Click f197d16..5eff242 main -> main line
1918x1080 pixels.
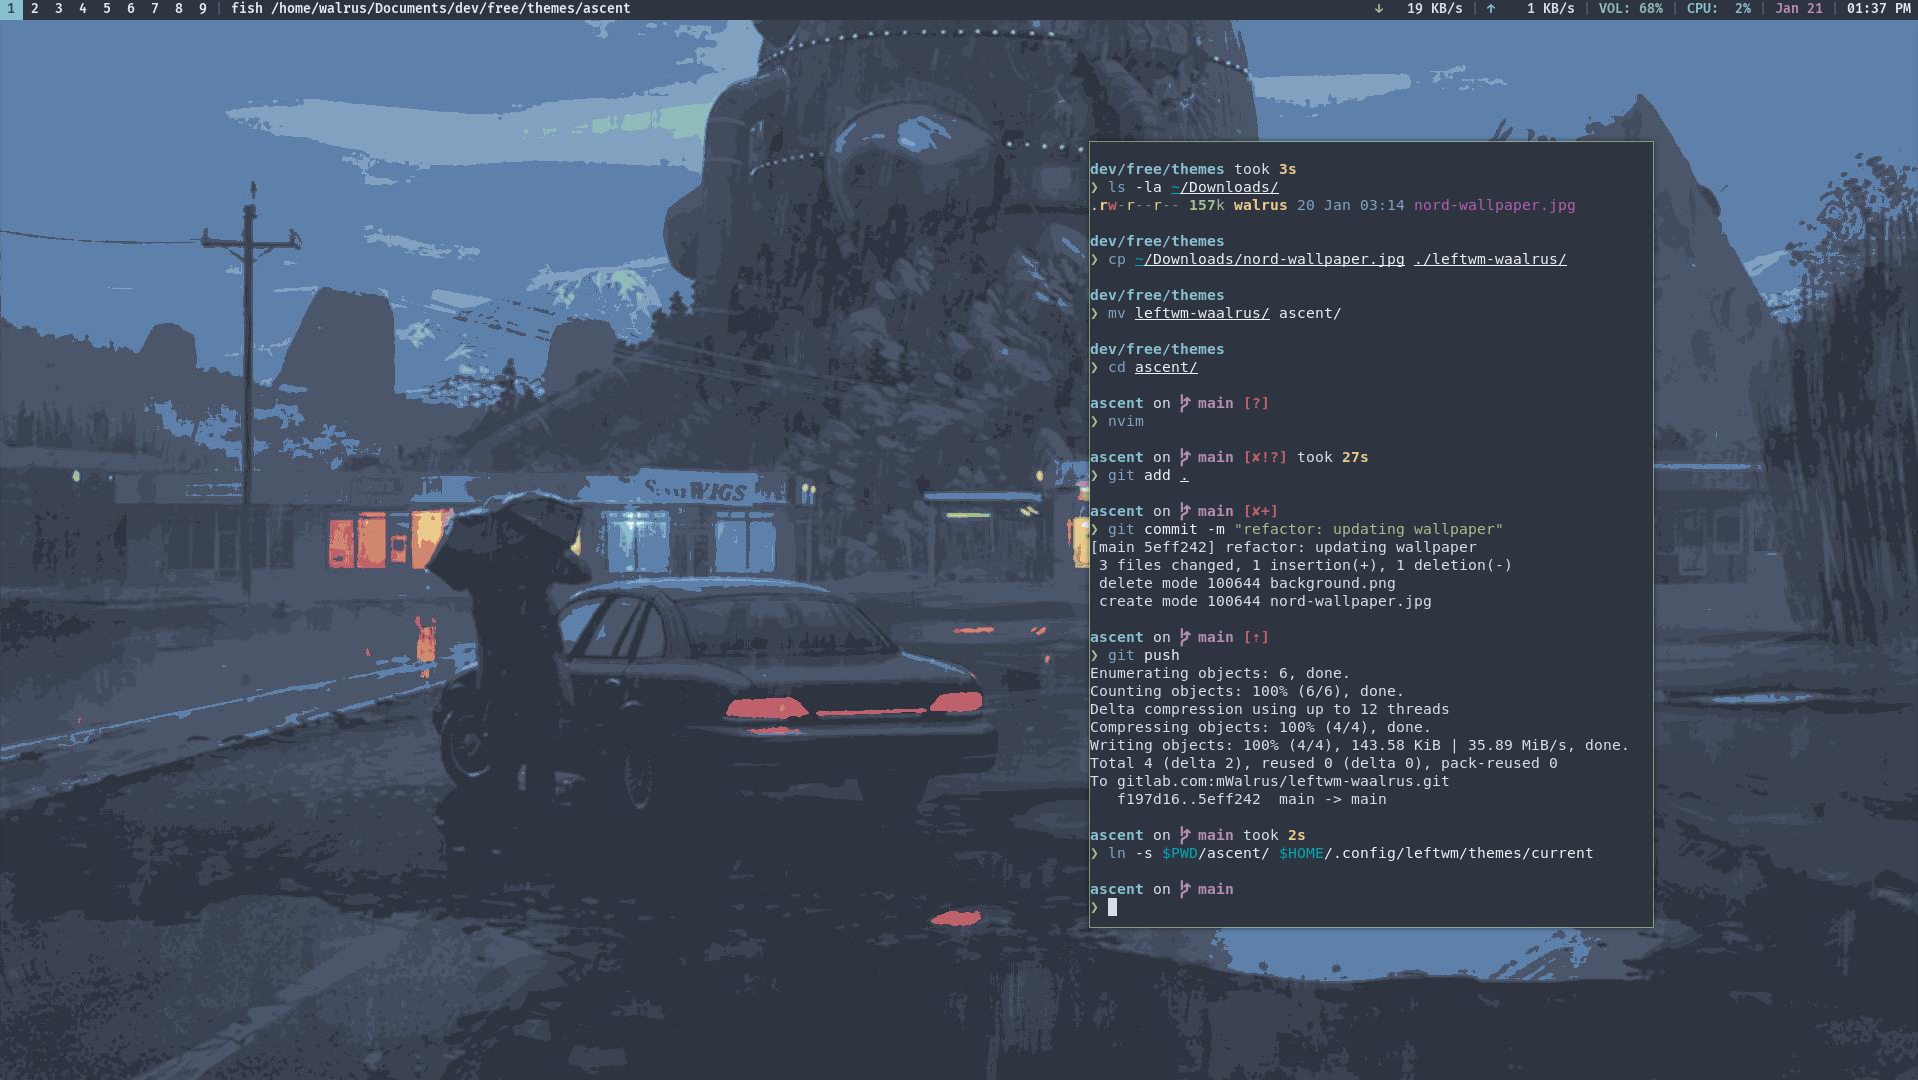pos(1251,800)
